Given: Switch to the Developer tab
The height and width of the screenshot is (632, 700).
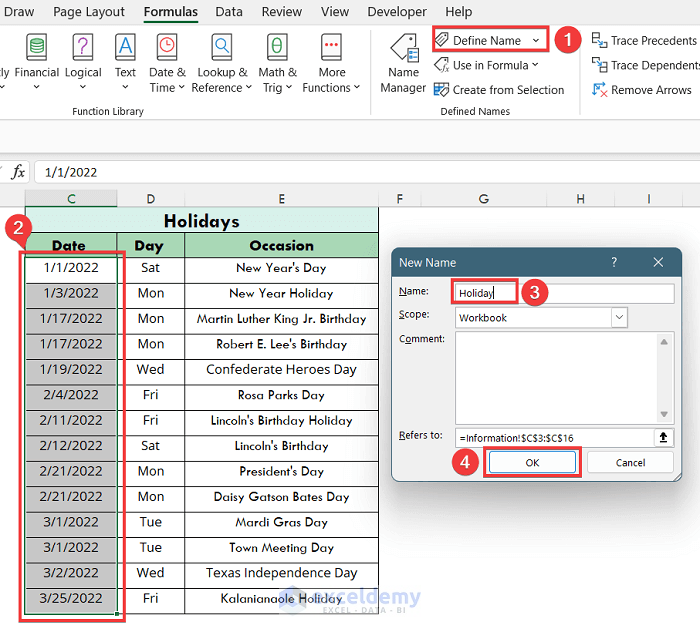Looking at the screenshot, I should coord(397,12).
